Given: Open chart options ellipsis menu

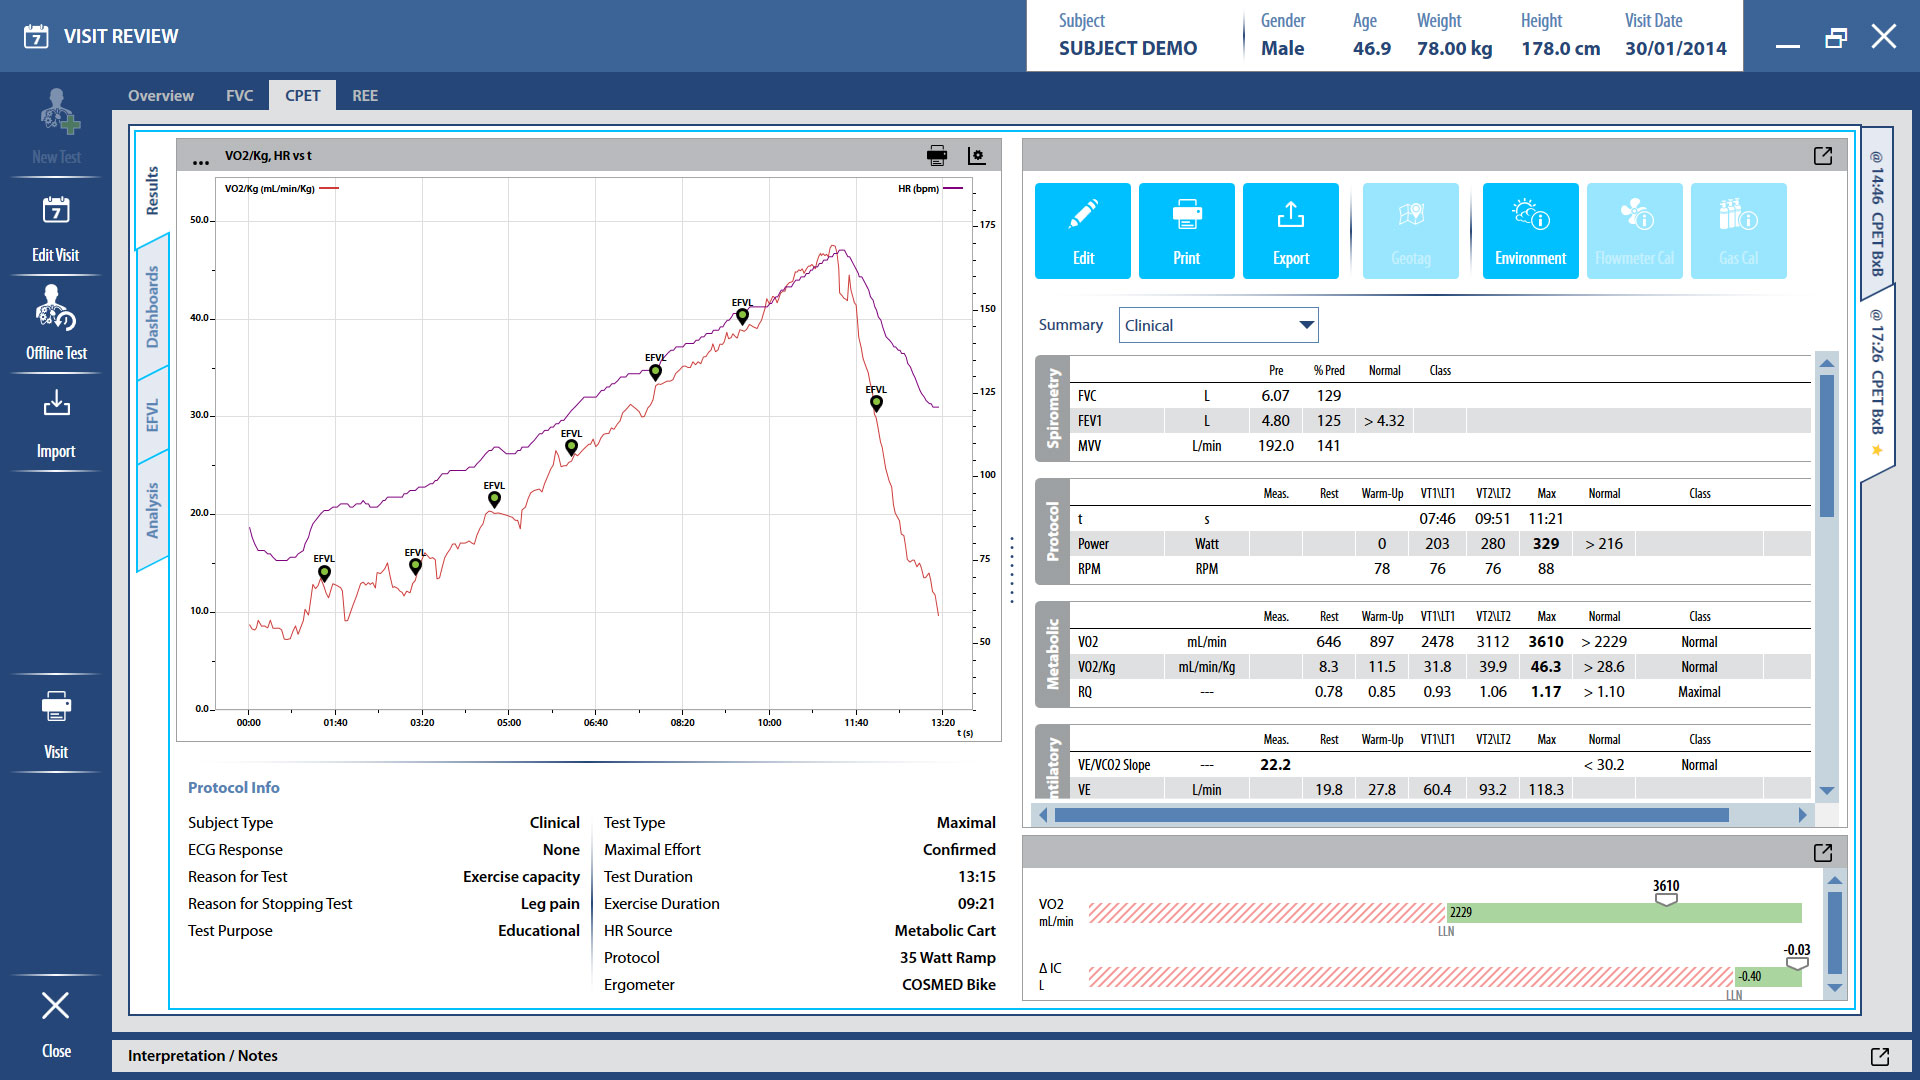Looking at the screenshot, I should pos(201,158).
